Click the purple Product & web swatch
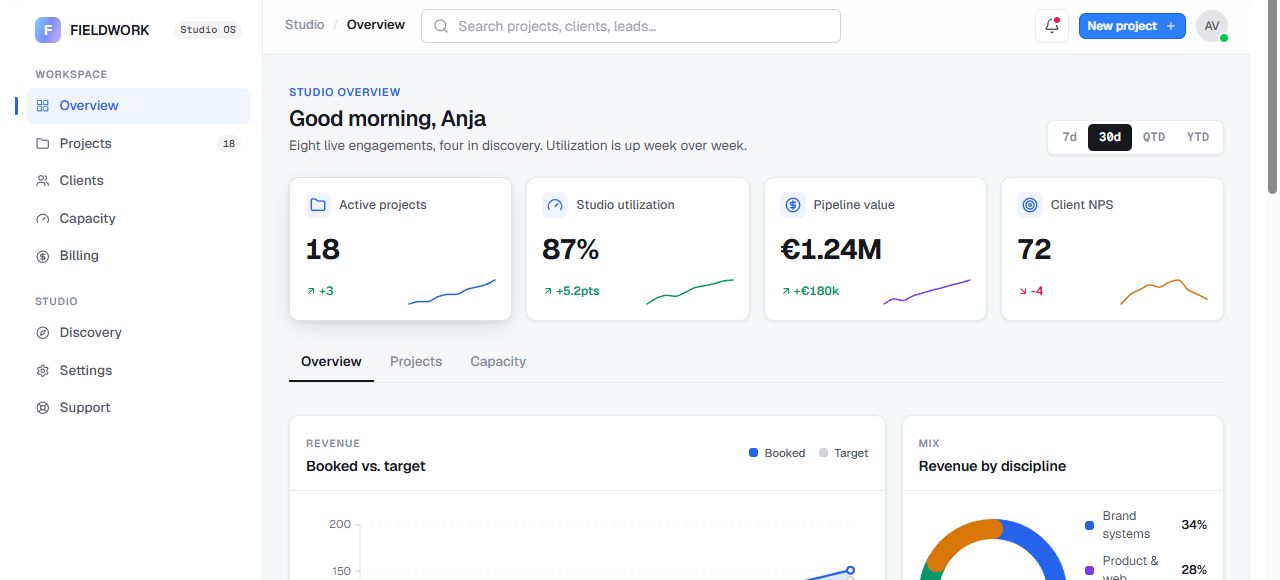The width and height of the screenshot is (1280, 580). (x=1089, y=570)
